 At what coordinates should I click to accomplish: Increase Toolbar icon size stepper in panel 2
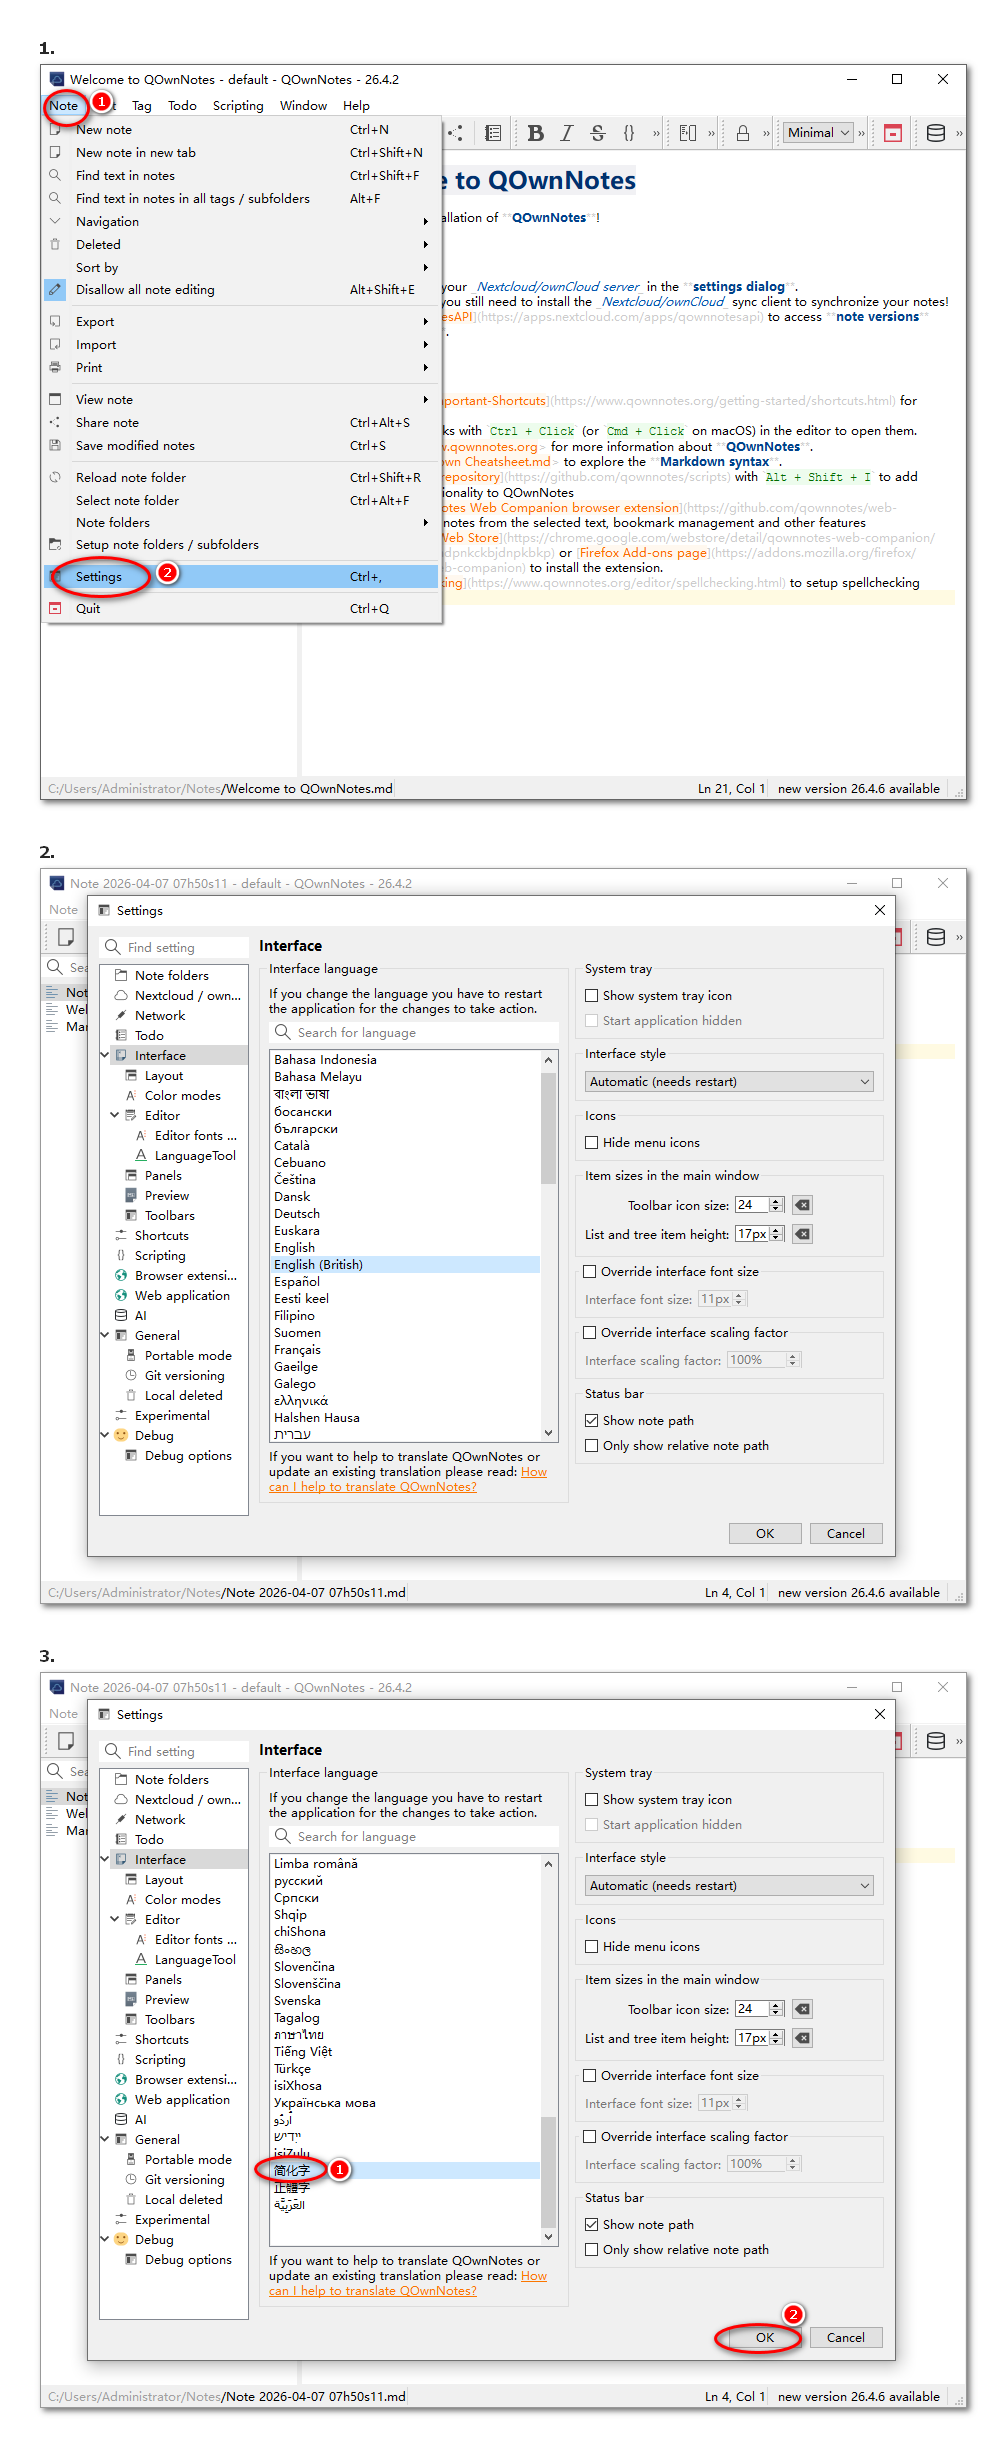pos(777,1201)
